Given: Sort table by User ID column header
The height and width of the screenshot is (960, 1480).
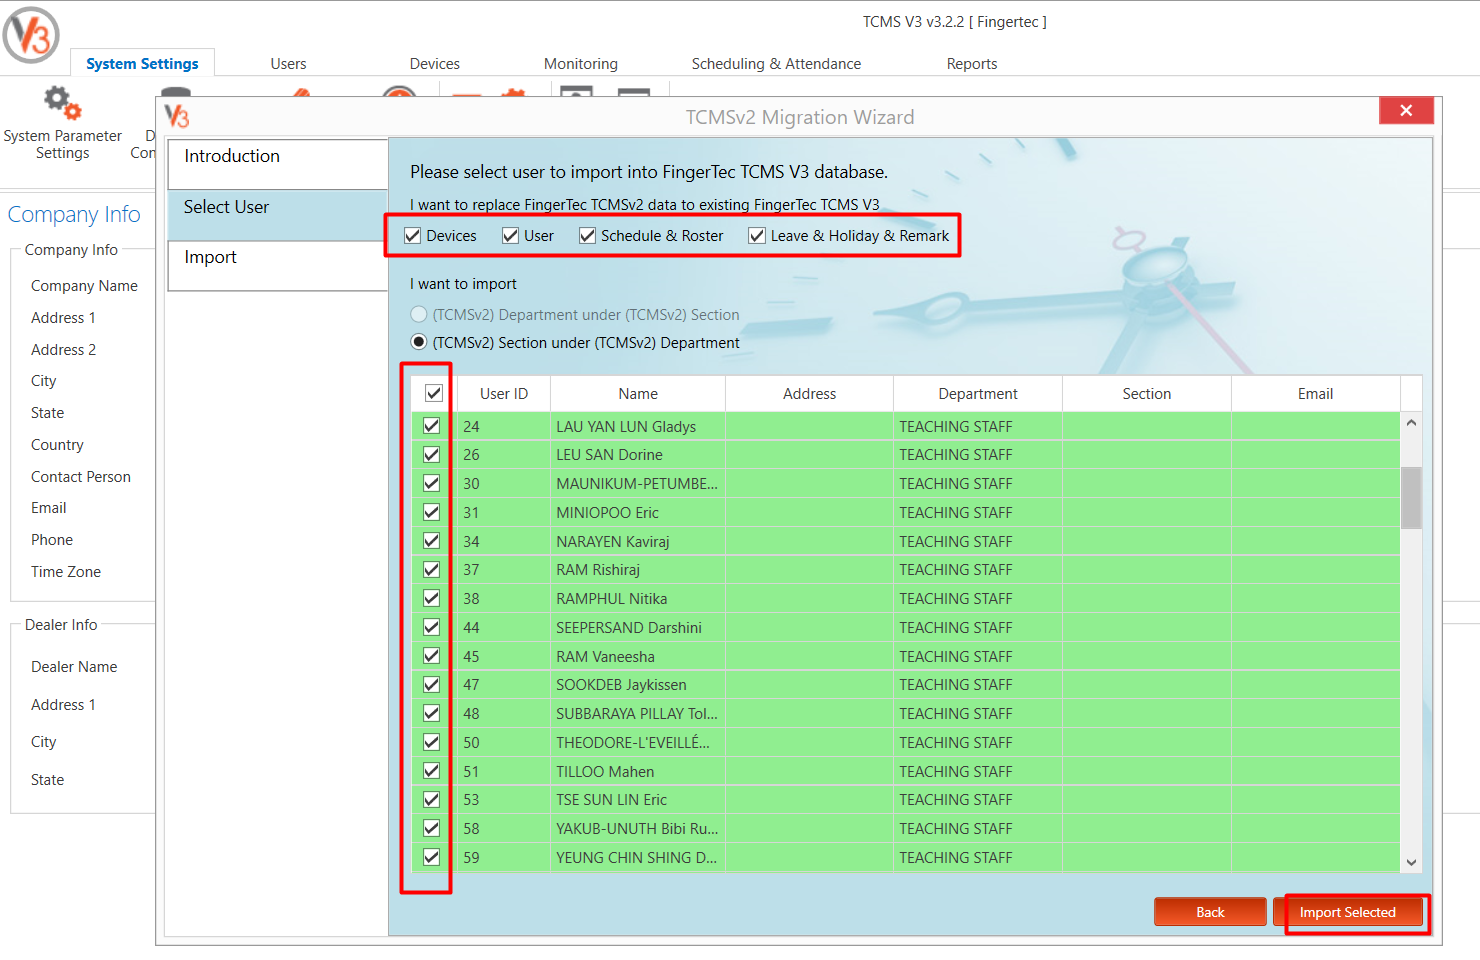Looking at the screenshot, I should point(504,394).
